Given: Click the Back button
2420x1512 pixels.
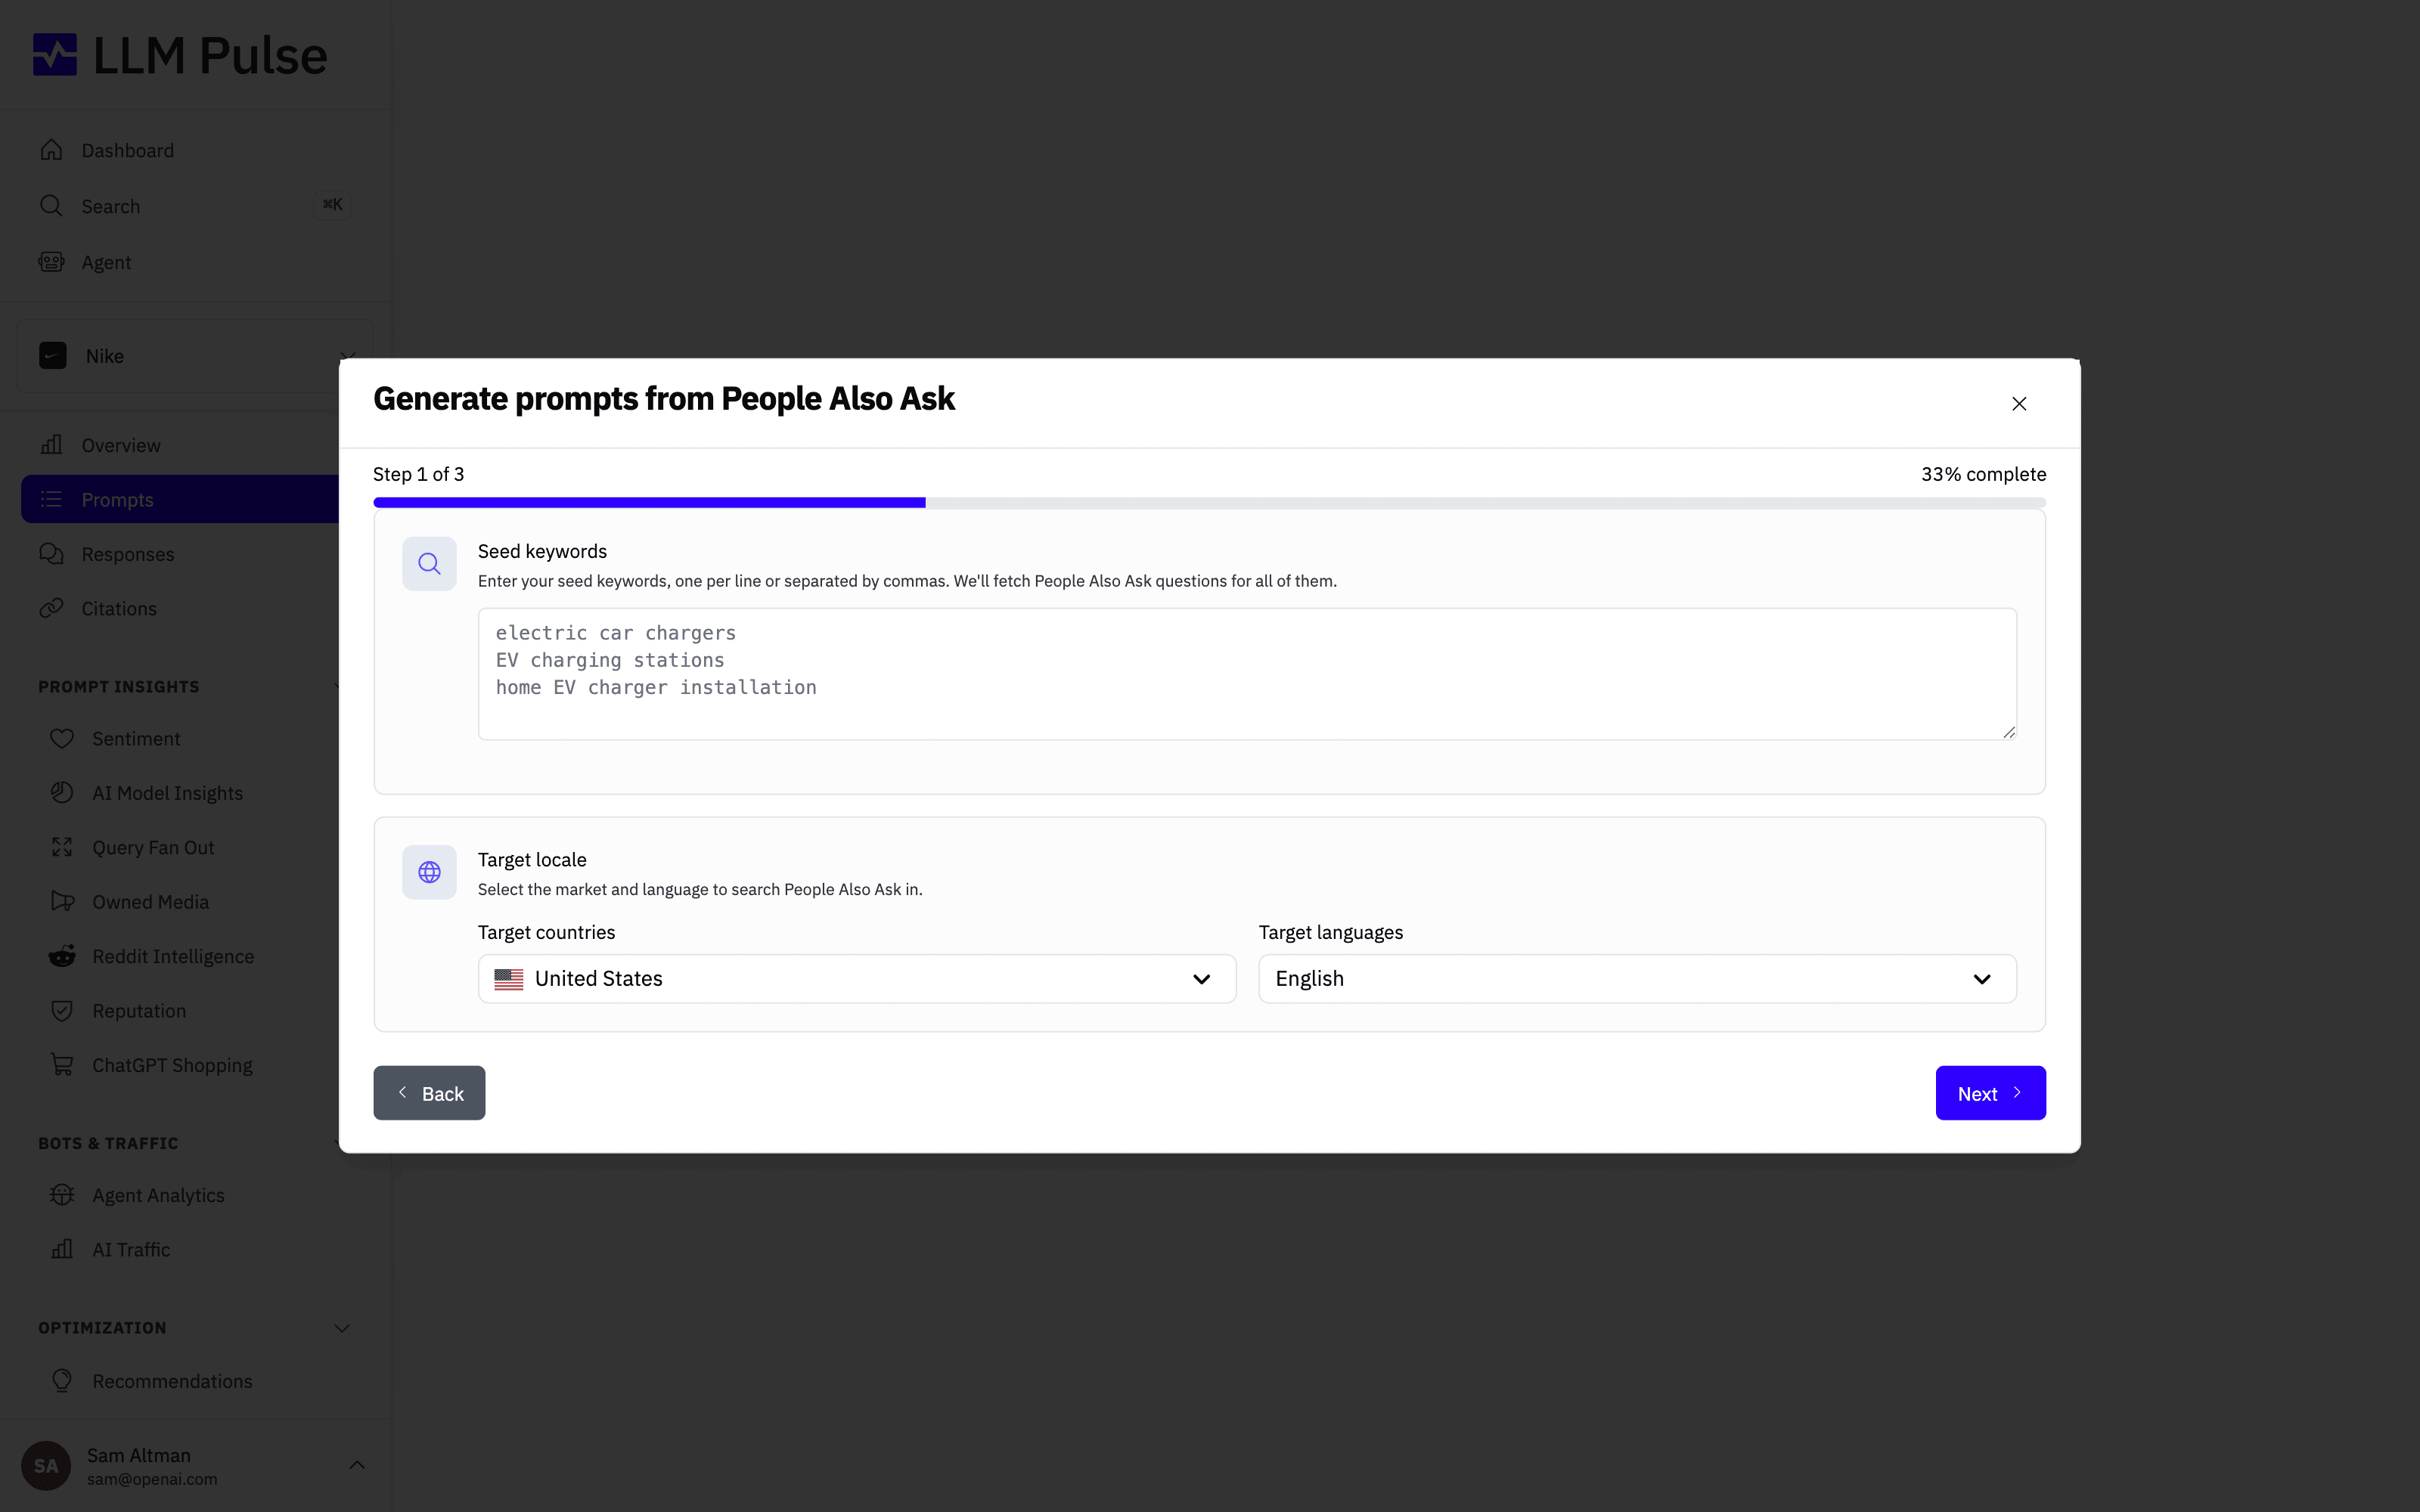Looking at the screenshot, I should [x=429, y=1093].
